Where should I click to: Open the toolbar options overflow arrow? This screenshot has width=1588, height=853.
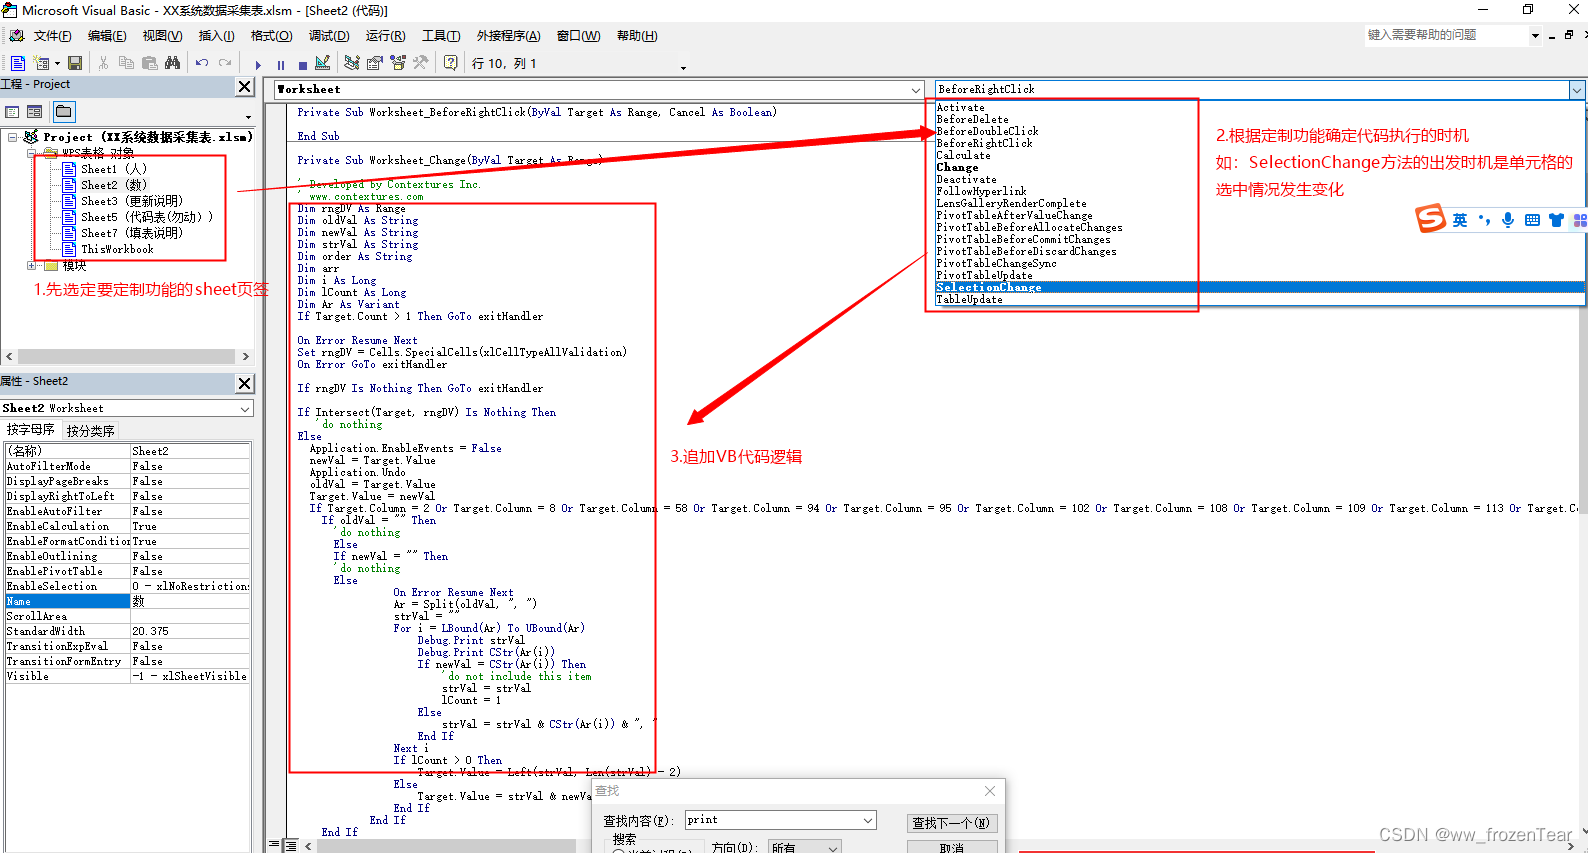(683, 67)
